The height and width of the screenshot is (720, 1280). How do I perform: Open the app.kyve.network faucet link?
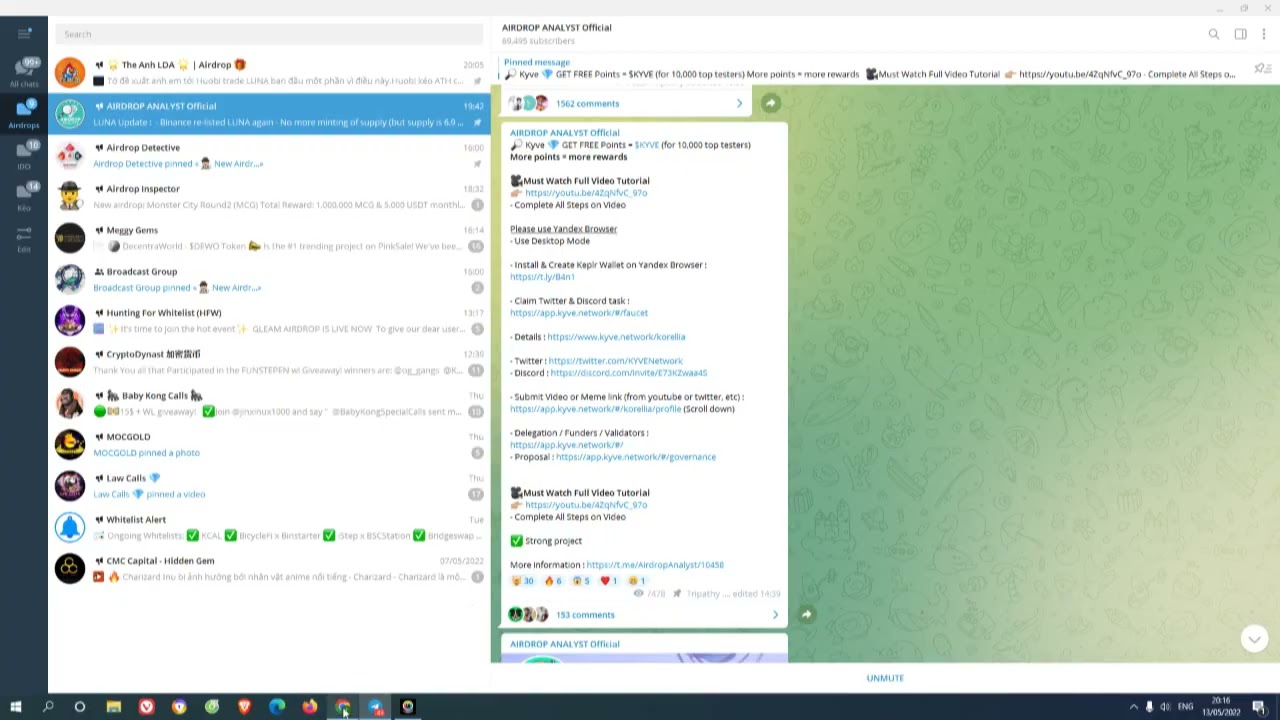(x=579, y=313)
